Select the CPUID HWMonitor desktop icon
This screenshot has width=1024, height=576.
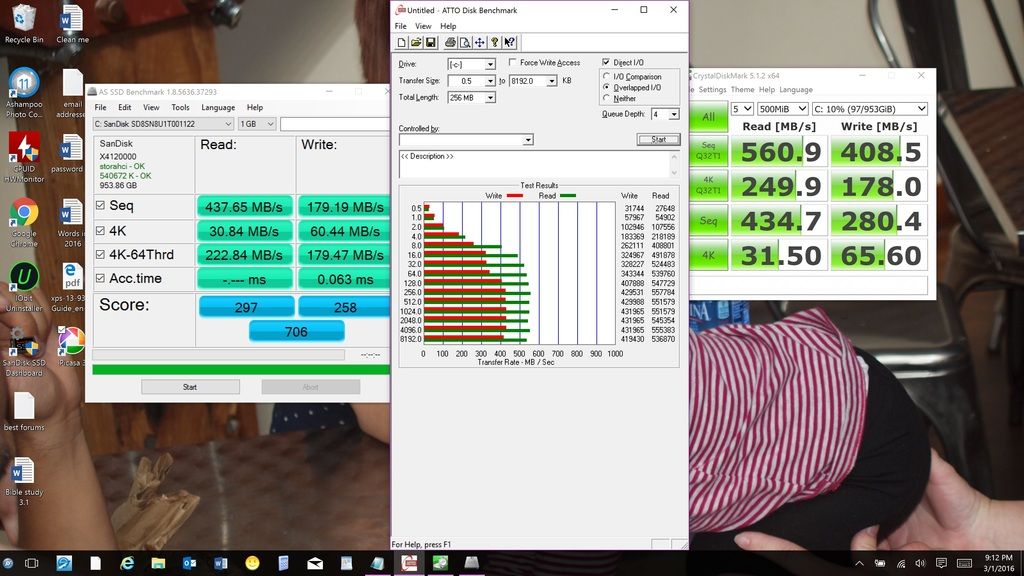(24, 157)
